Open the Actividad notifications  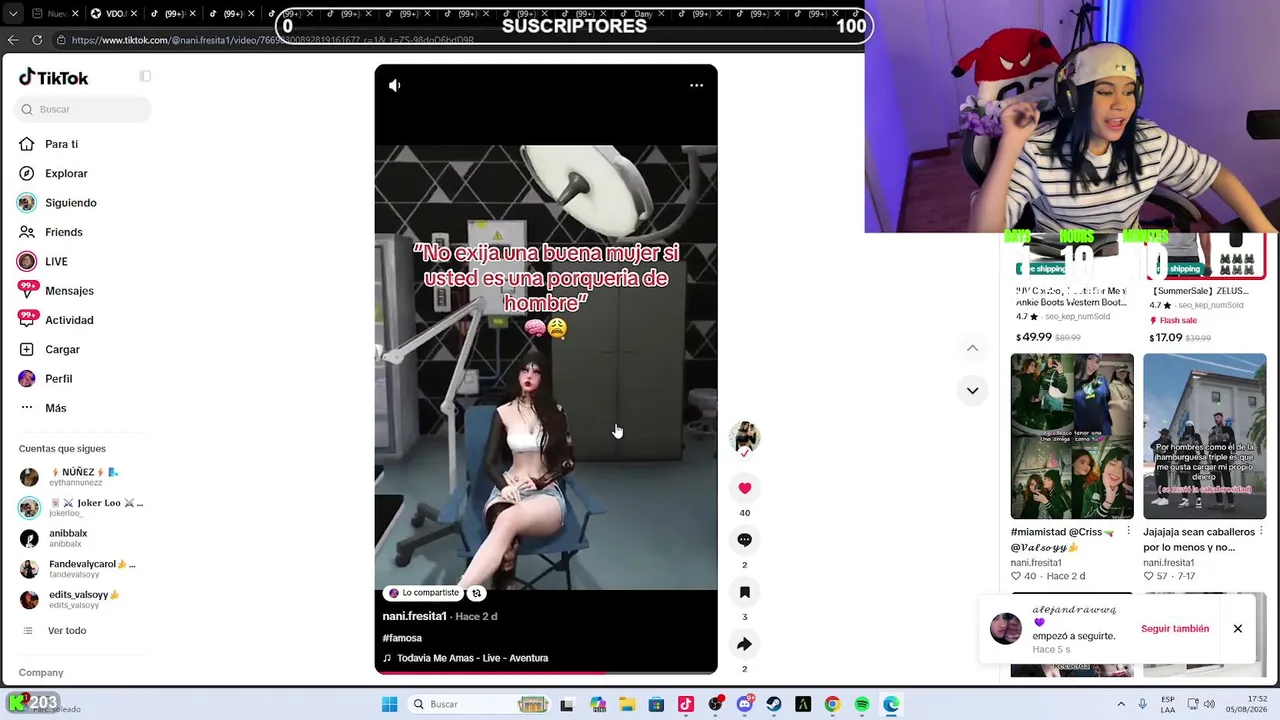click(x=69, y=320)
